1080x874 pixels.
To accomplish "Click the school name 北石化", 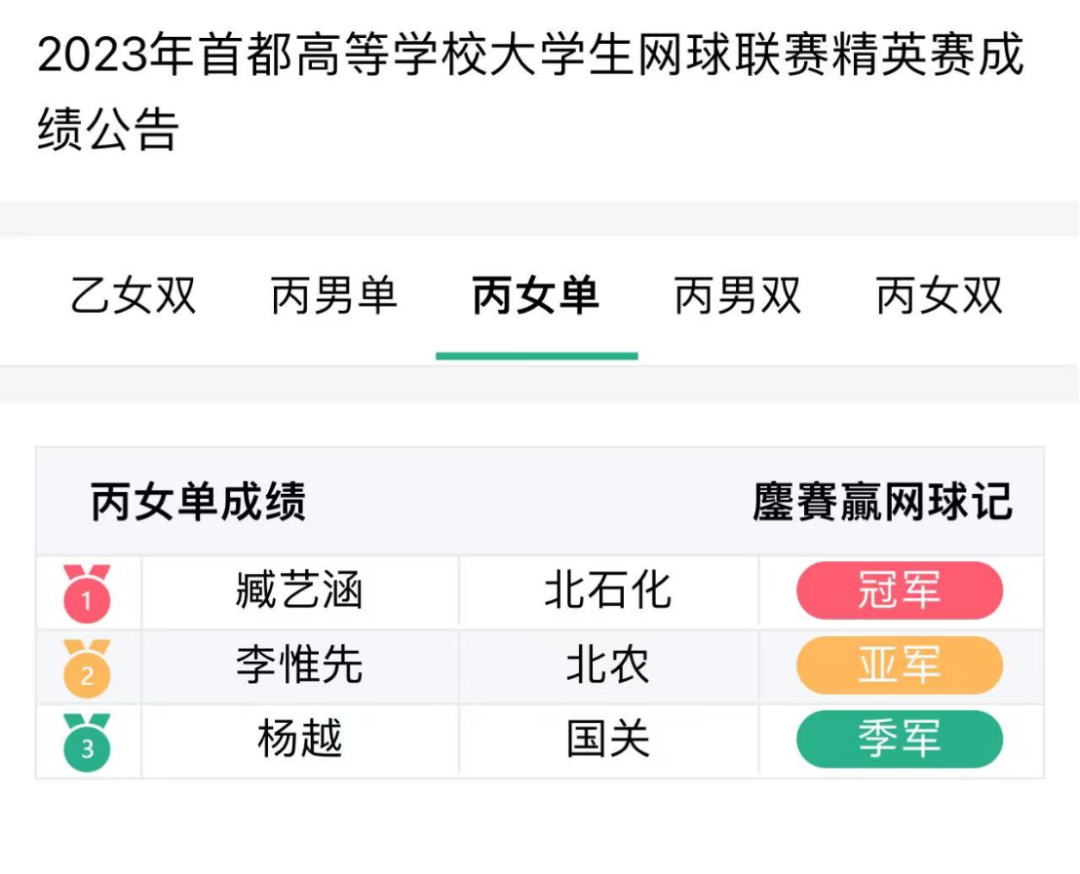I will [608, 591].
